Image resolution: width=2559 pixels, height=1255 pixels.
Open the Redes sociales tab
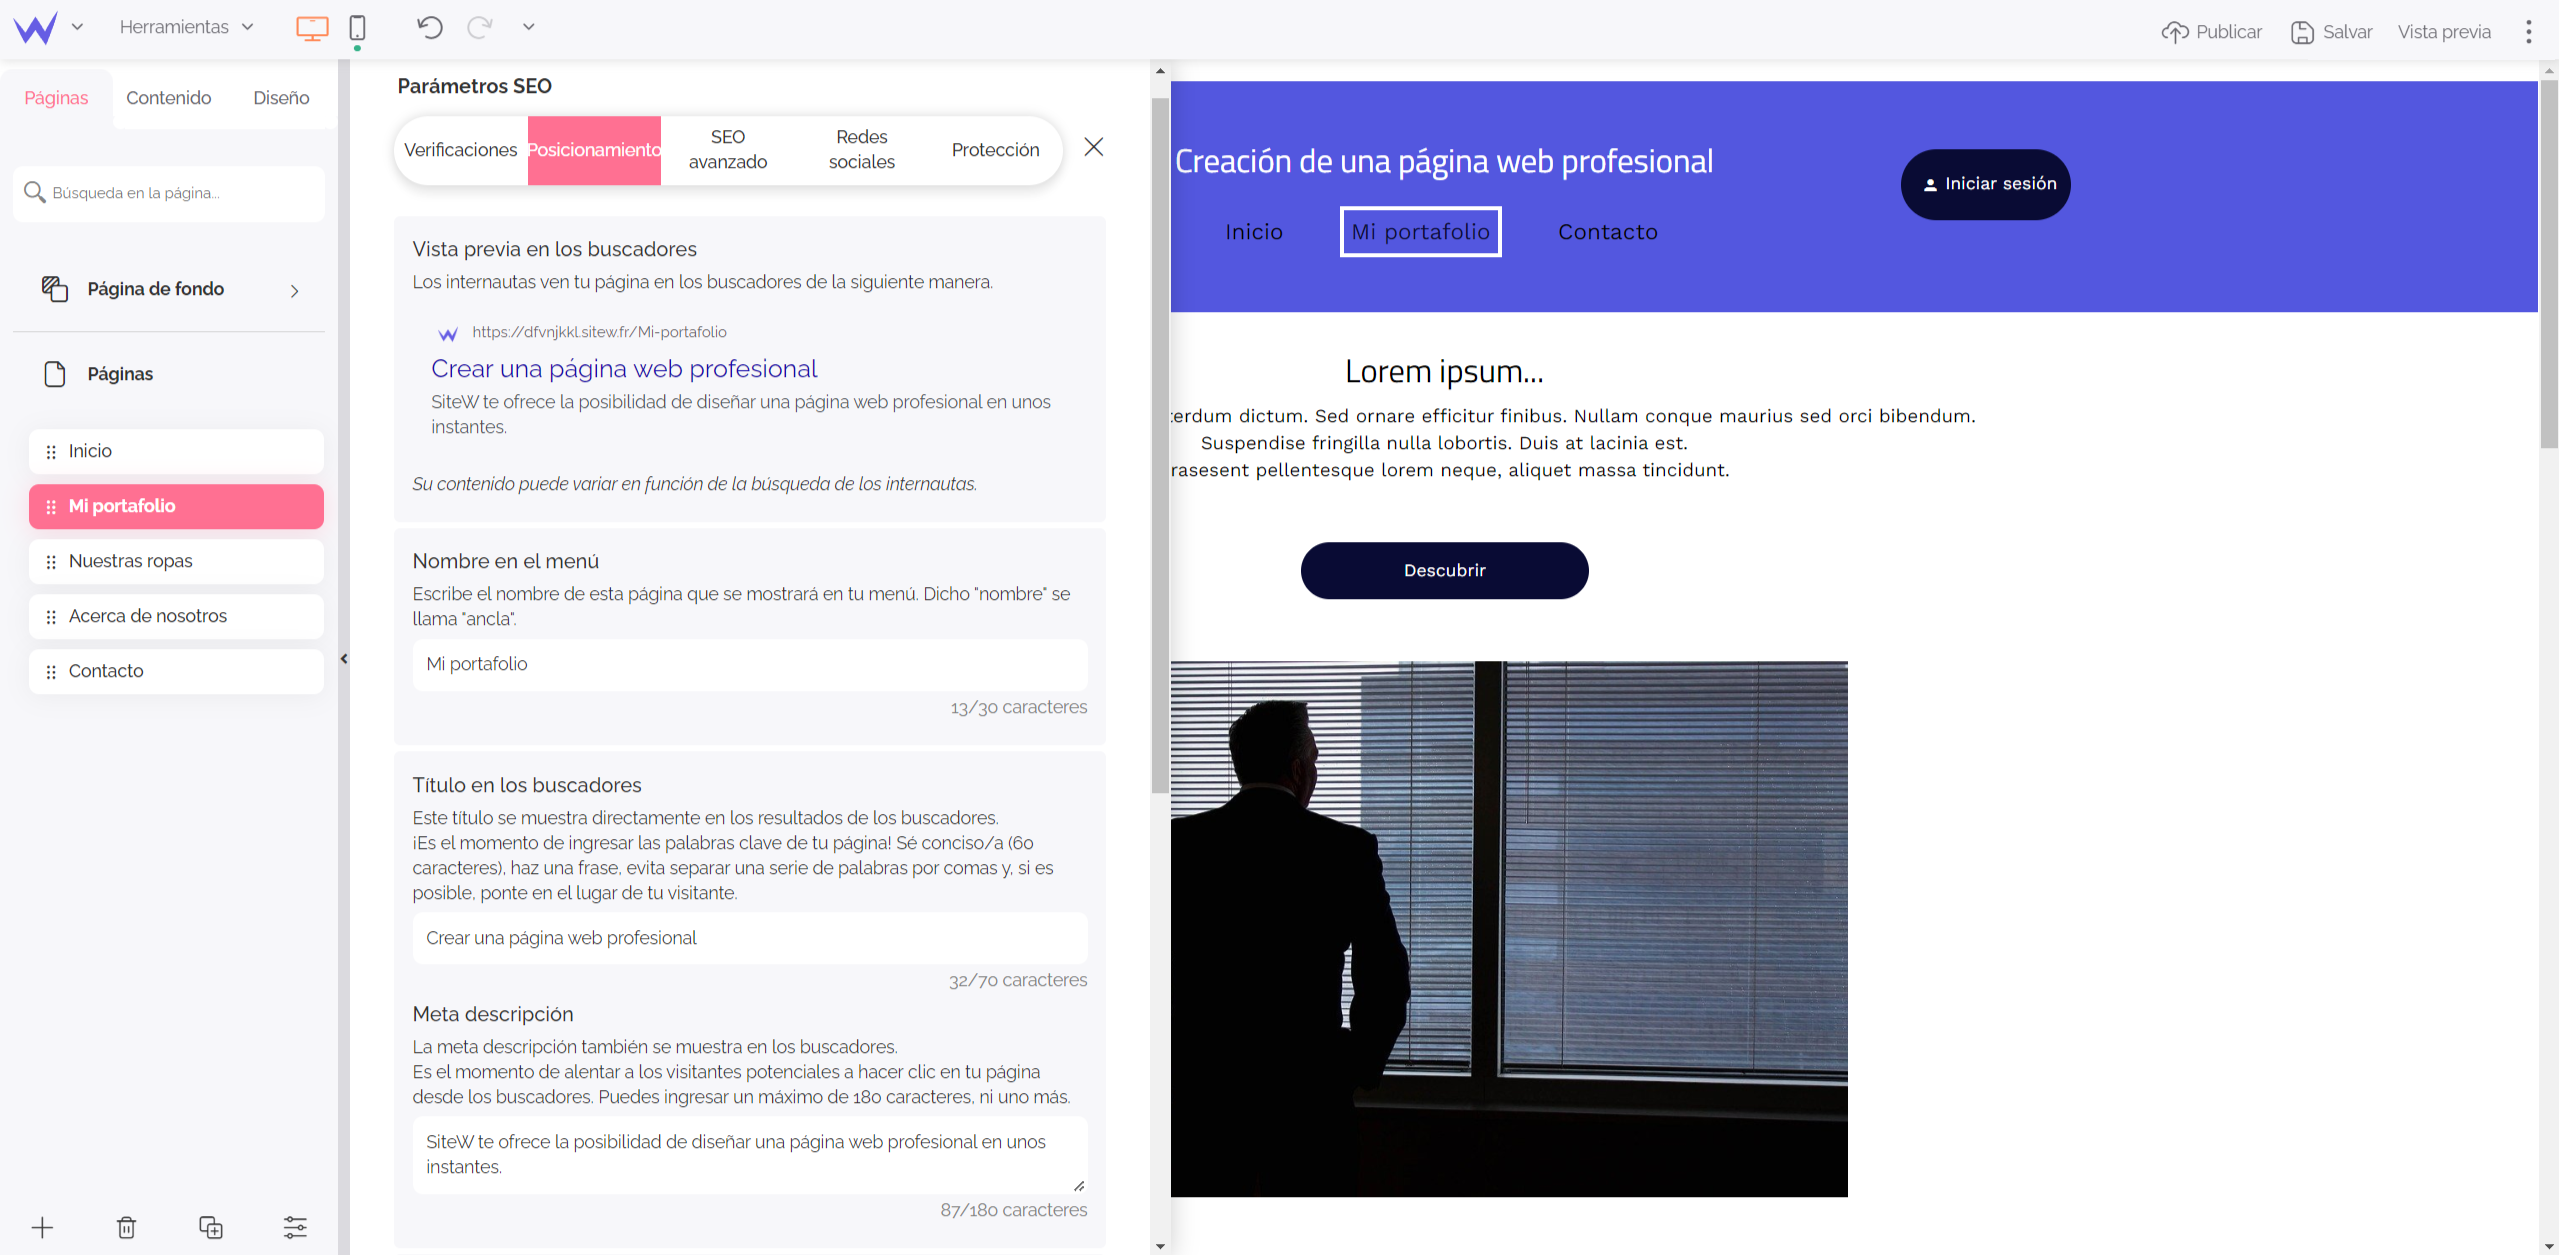862,150
